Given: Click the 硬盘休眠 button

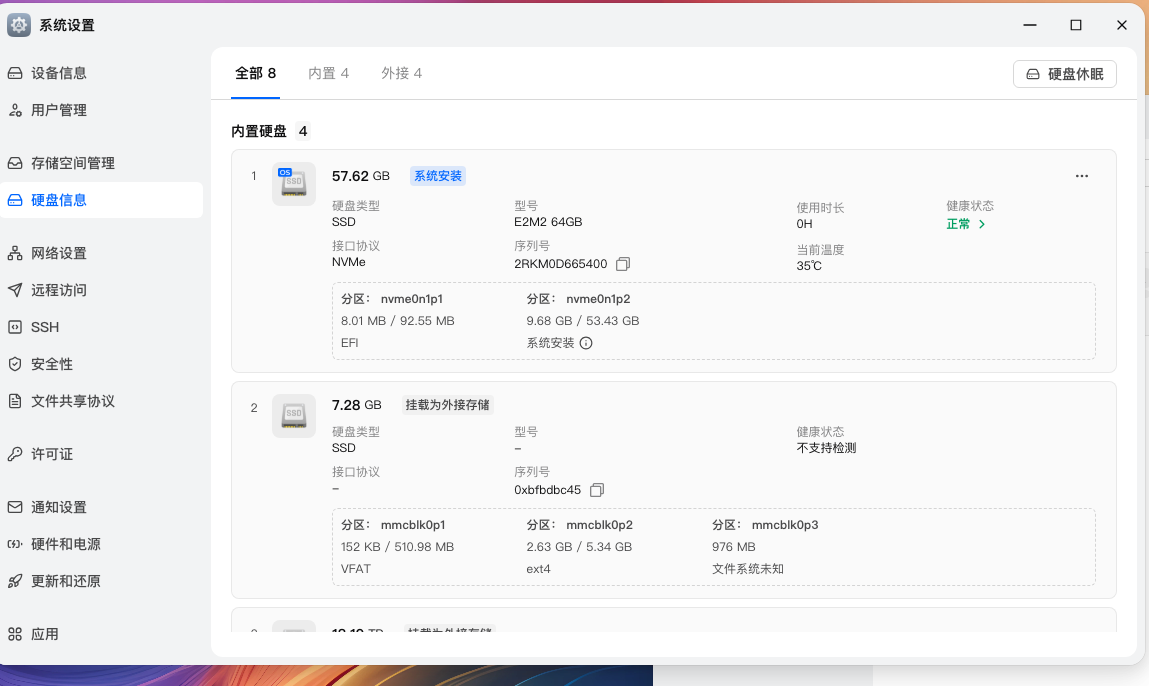Looking at the screenshot, I should click(1064, 74).
